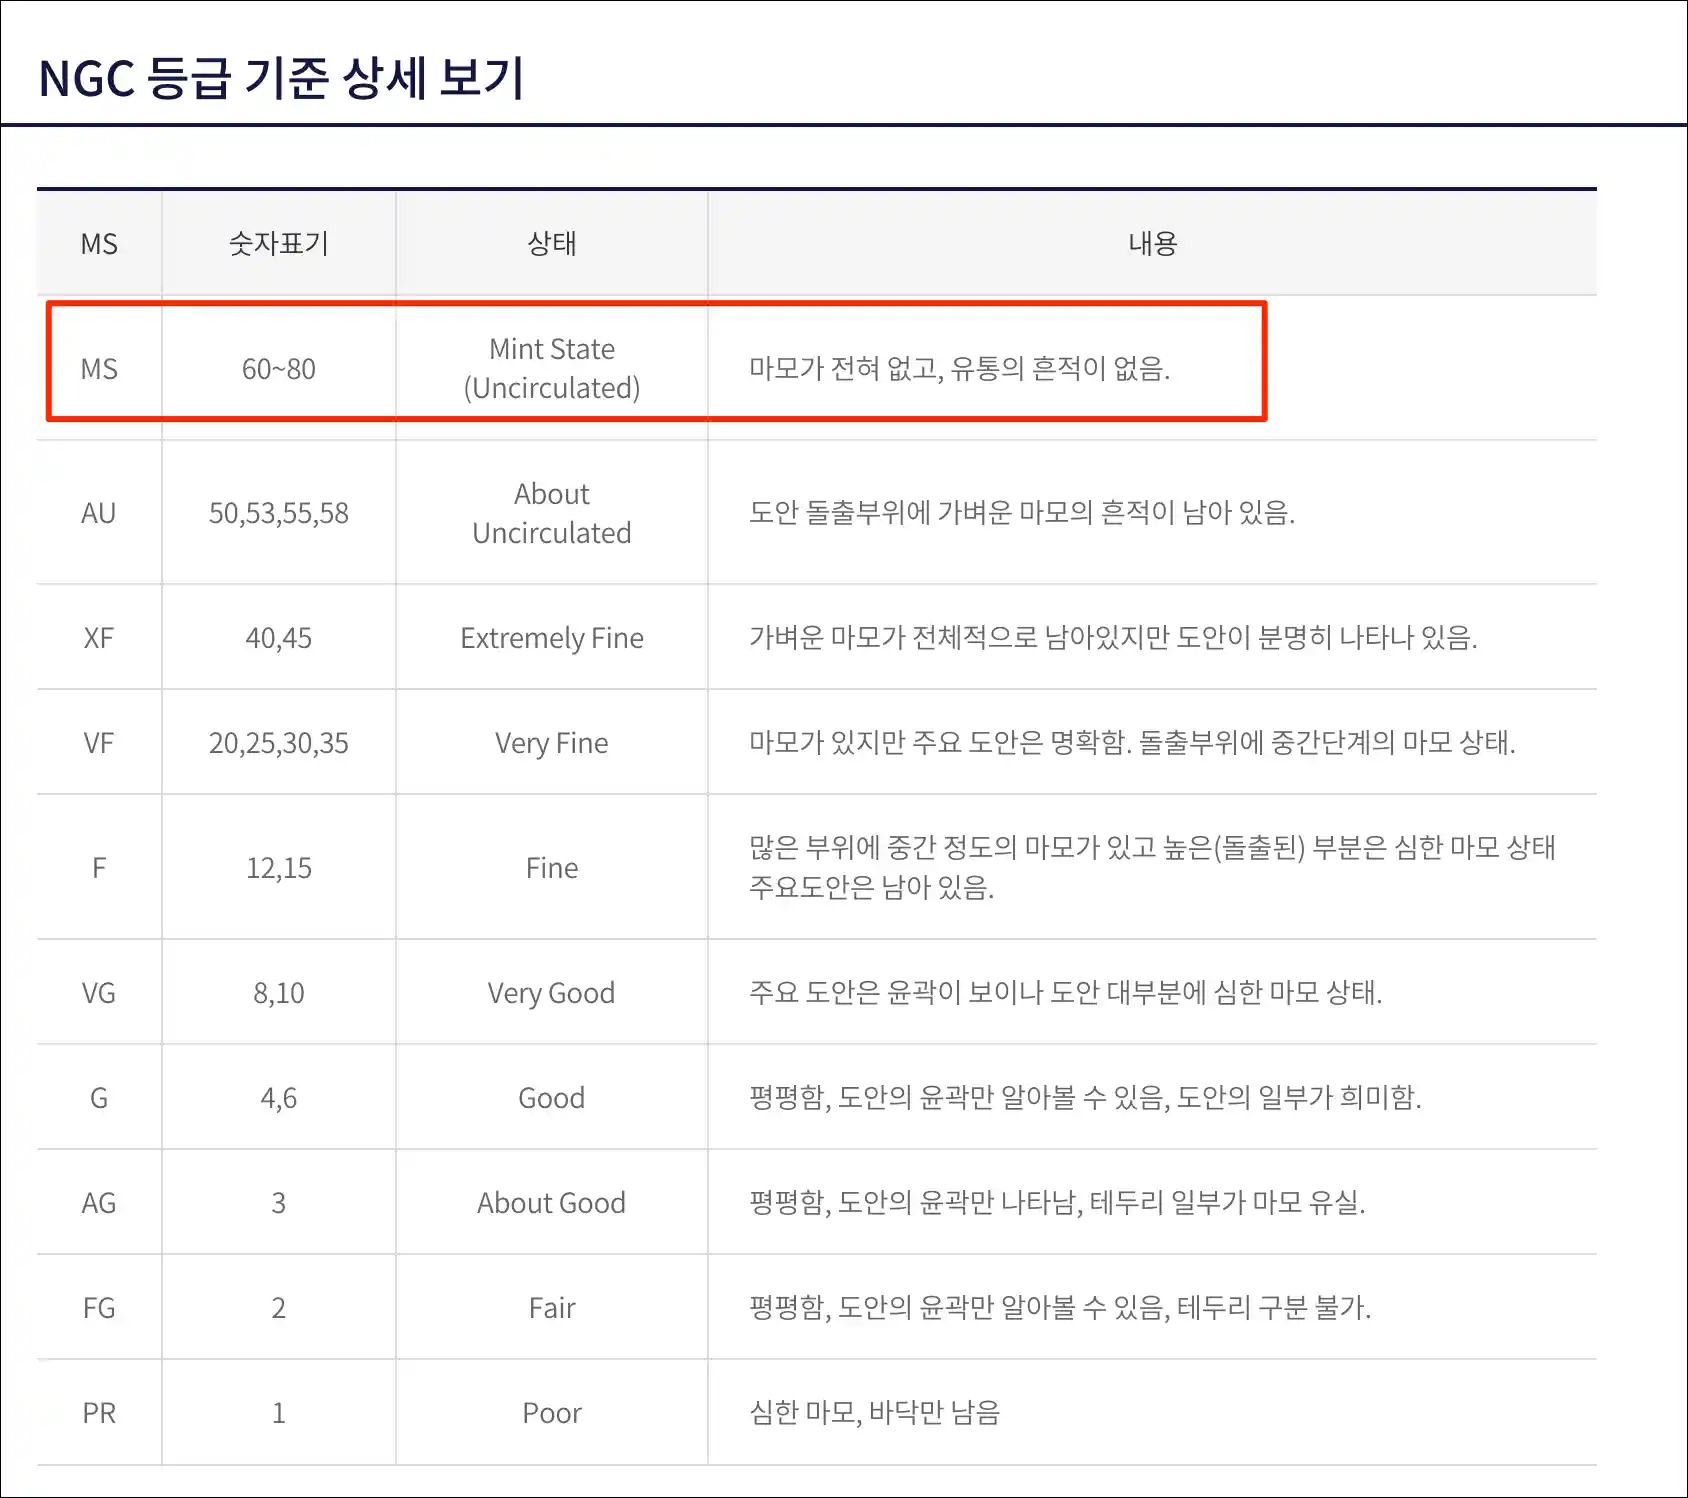
Task: Click the '3' numeric cell in AG row
Action: tap(279, 1203)
